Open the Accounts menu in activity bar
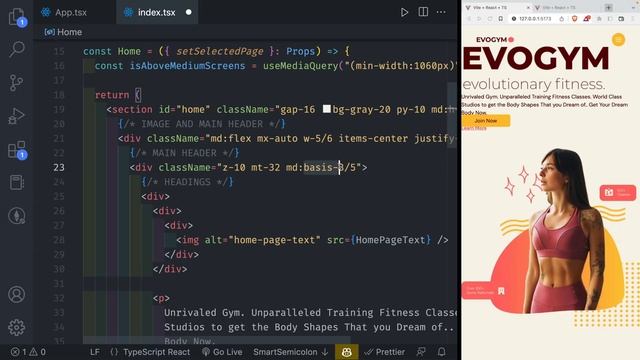Screen dimensions: 640x360 [x=17, y=294]
